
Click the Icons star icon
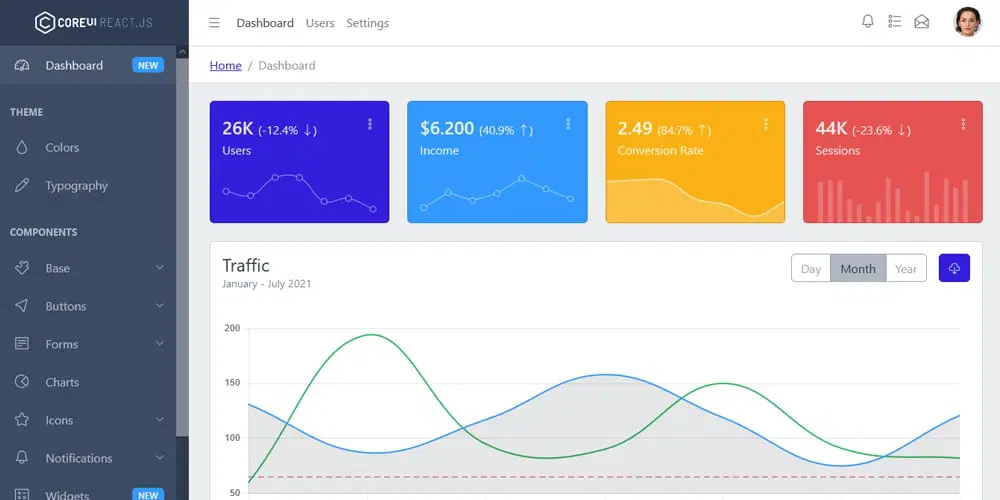[x=22, y=420]
